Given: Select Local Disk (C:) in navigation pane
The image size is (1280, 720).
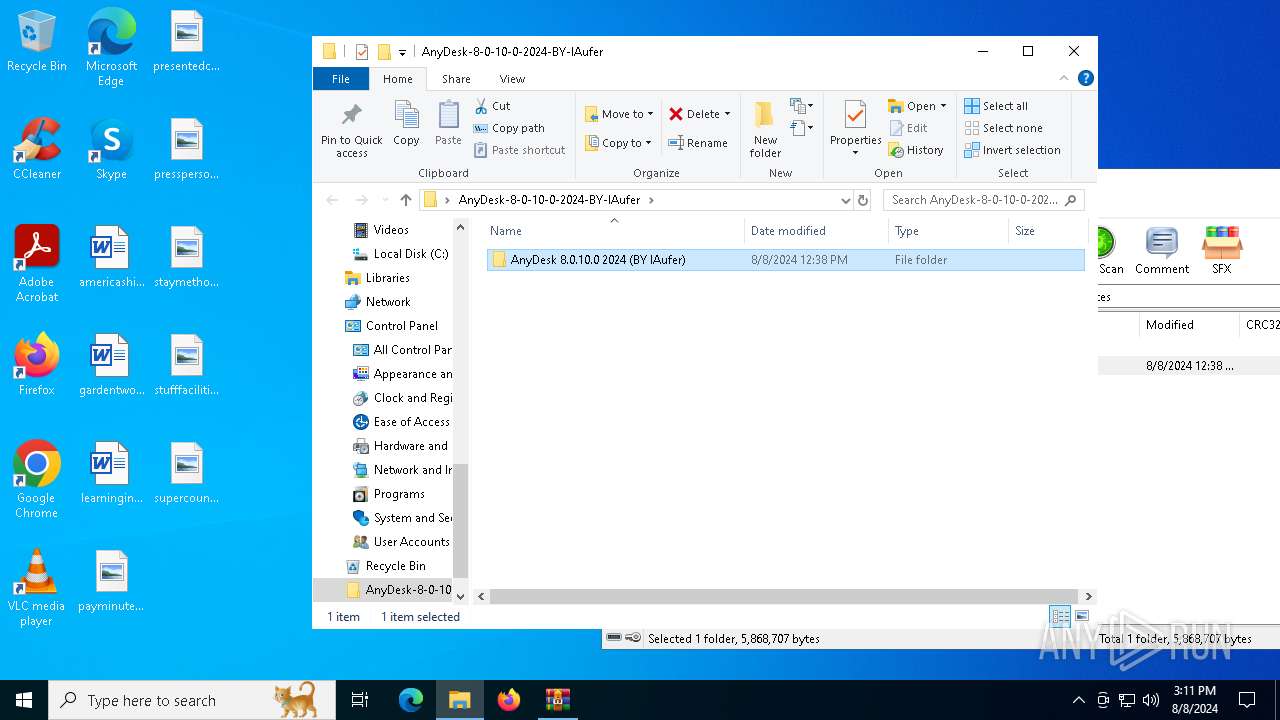Looking at the screenshot, I should click(x=399, y=254).
